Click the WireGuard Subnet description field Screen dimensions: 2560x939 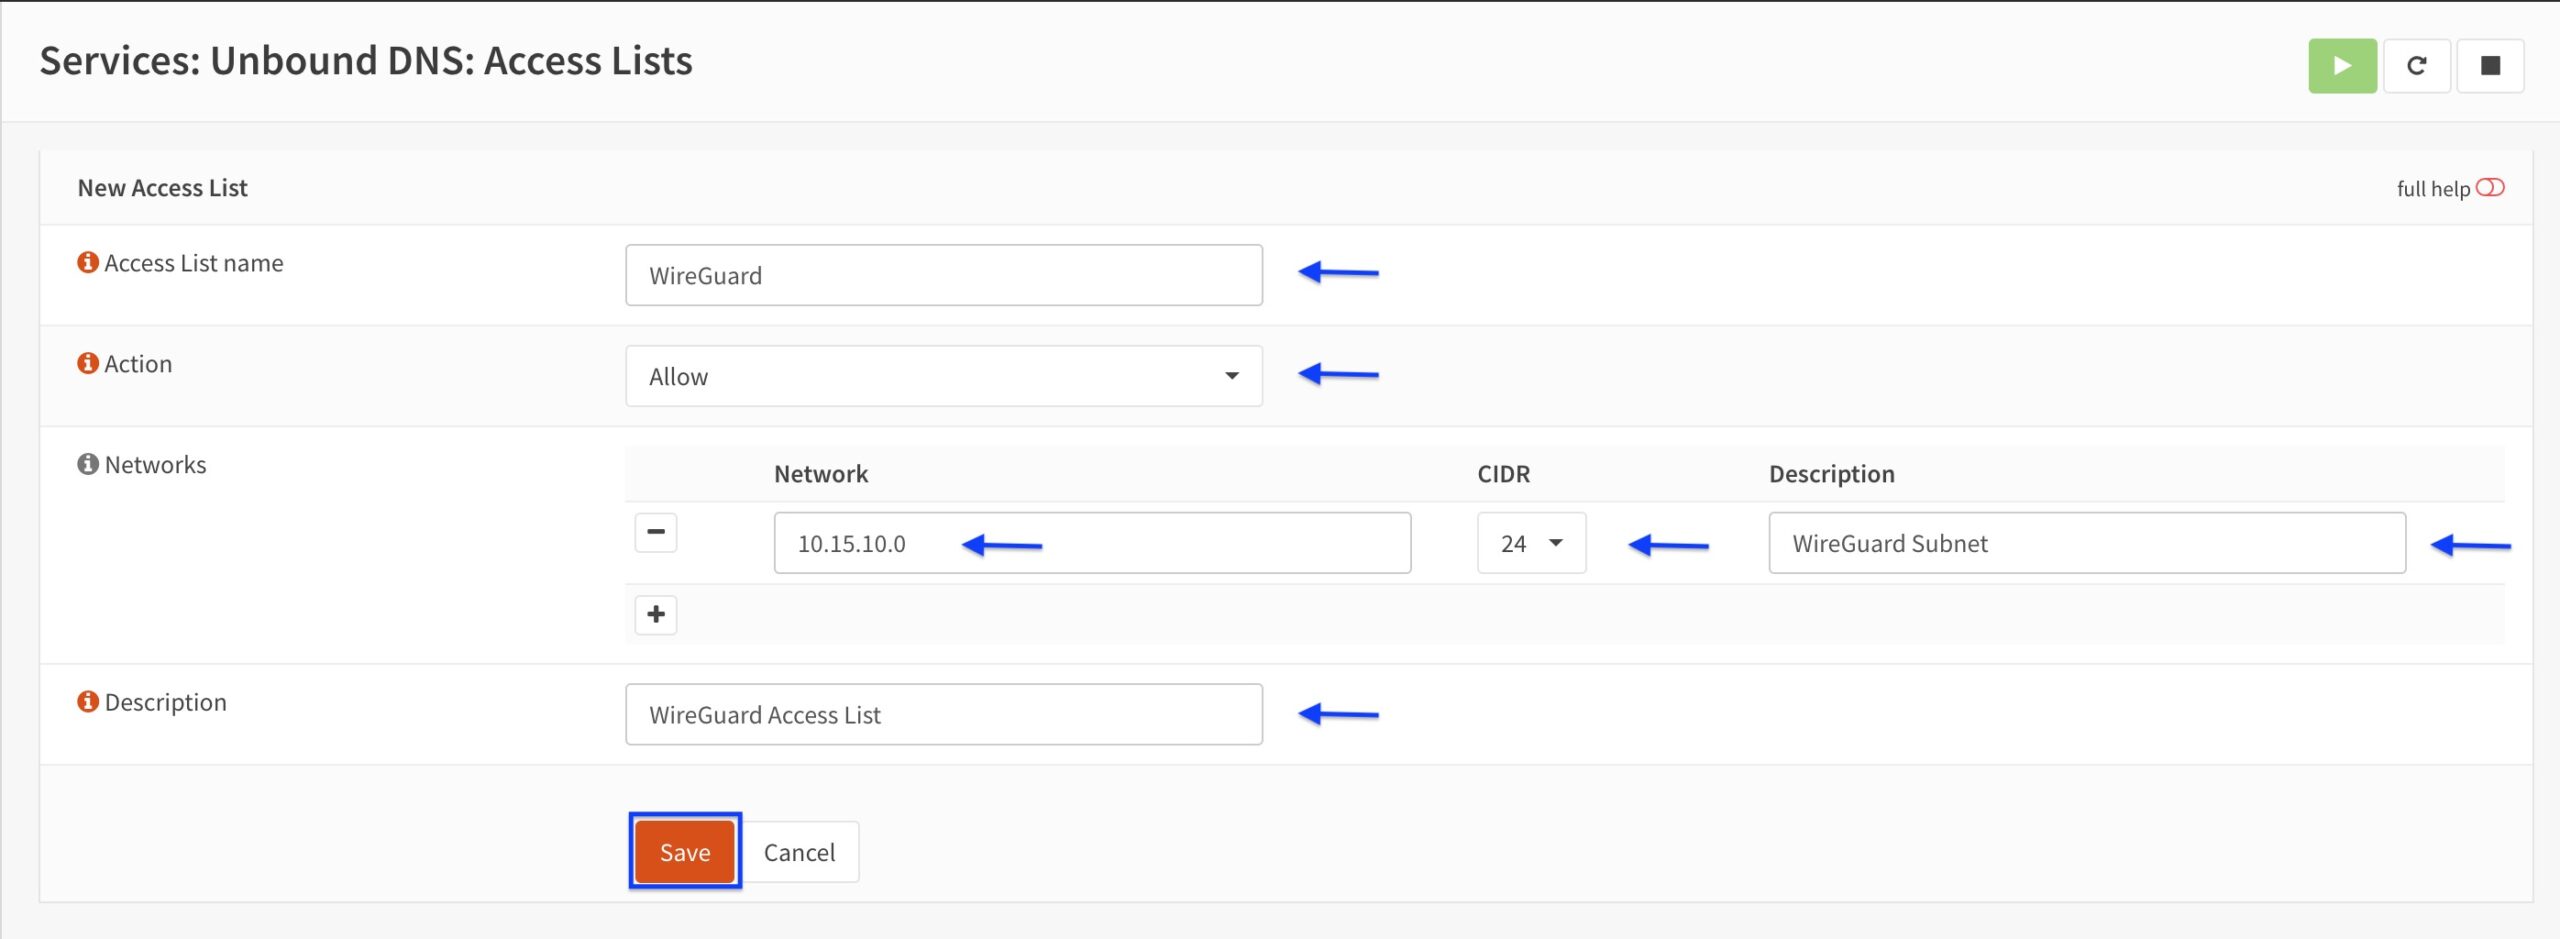[x=2087, y=543]
